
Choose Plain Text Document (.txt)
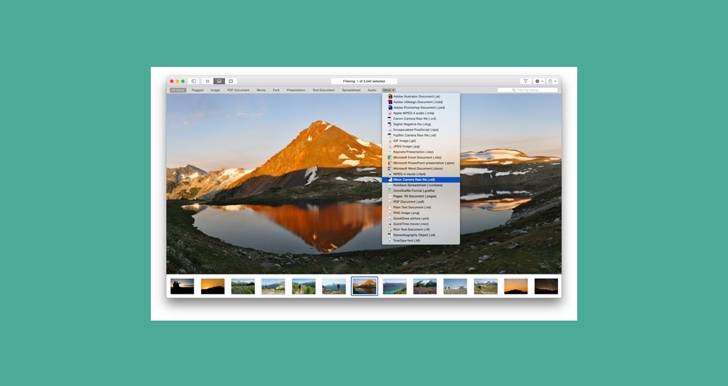[x=421, y=208]
